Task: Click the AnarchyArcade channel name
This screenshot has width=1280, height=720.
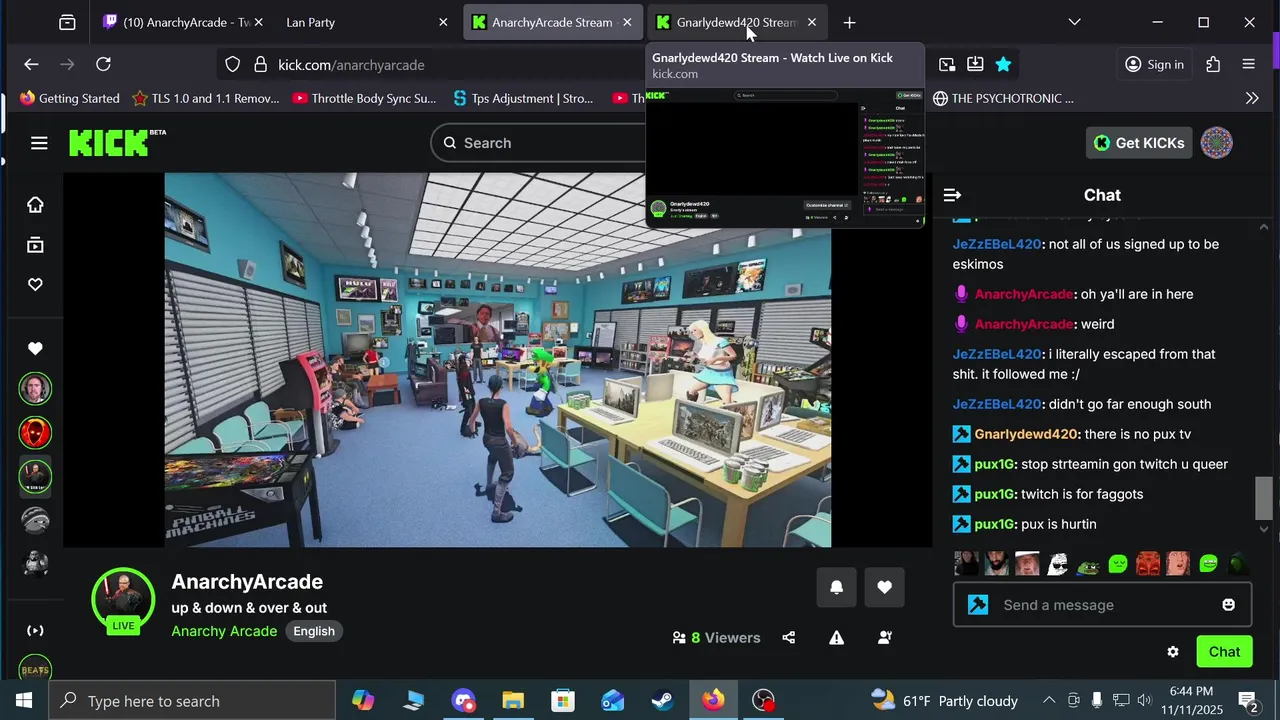Action: [247, 582]
